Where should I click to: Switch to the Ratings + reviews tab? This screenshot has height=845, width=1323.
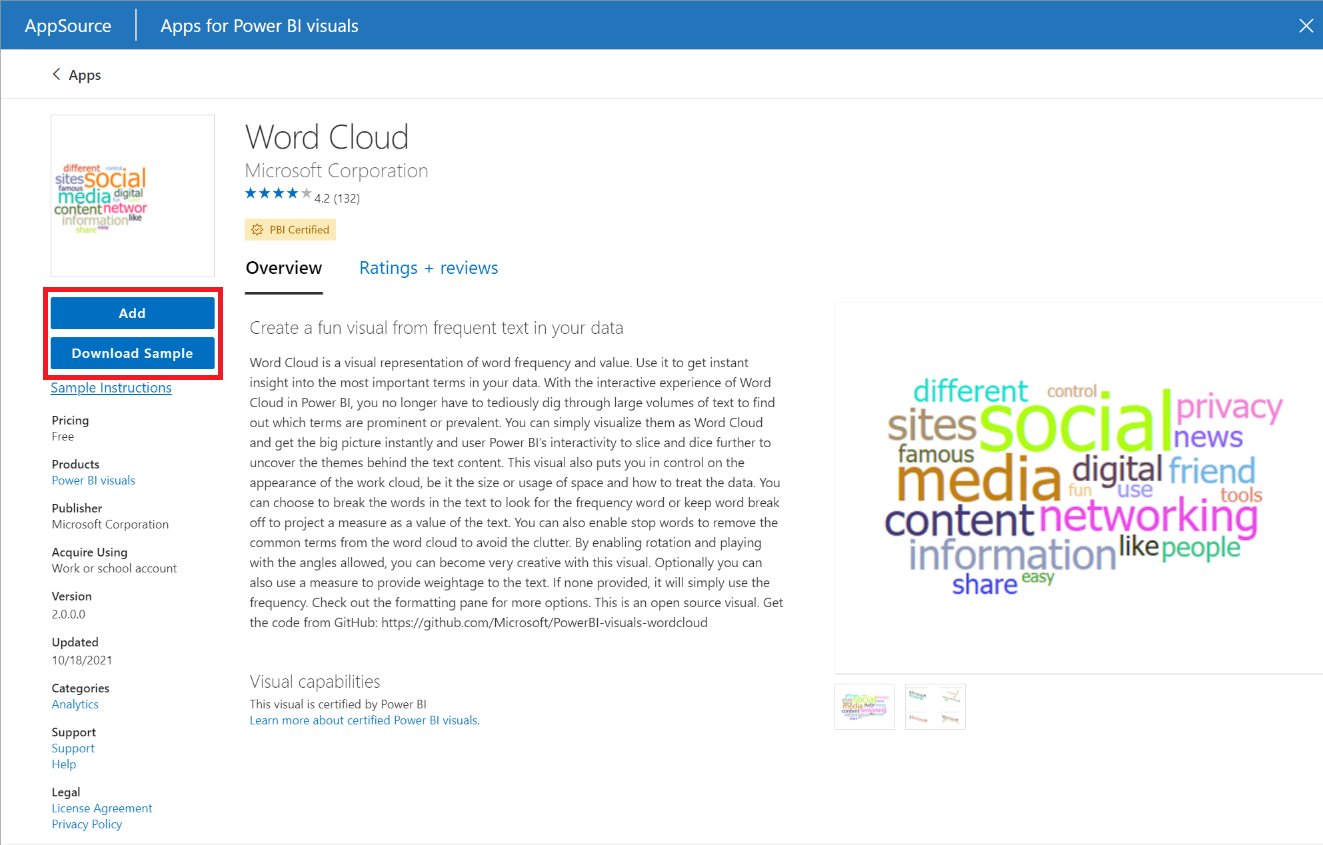coord(428,267)
